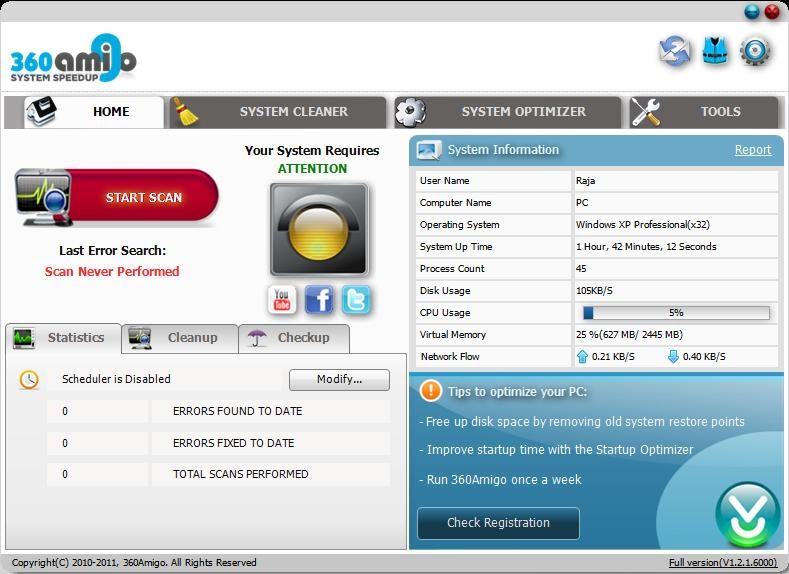
Task: Click the System Up Time value
Action: point(646,247)
